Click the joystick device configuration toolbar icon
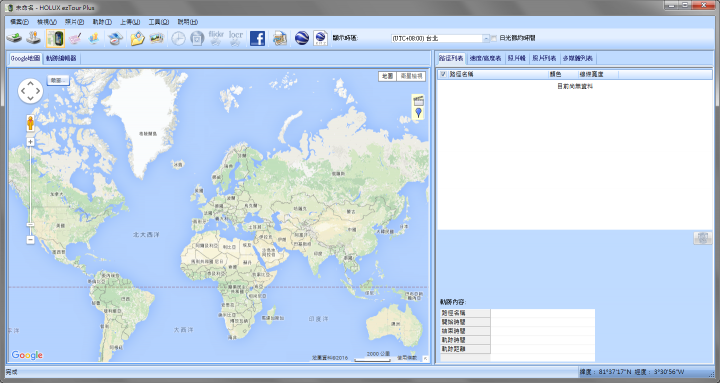This screenshot has width=720, height=383. pyautogui.click(x=34, y=38)
